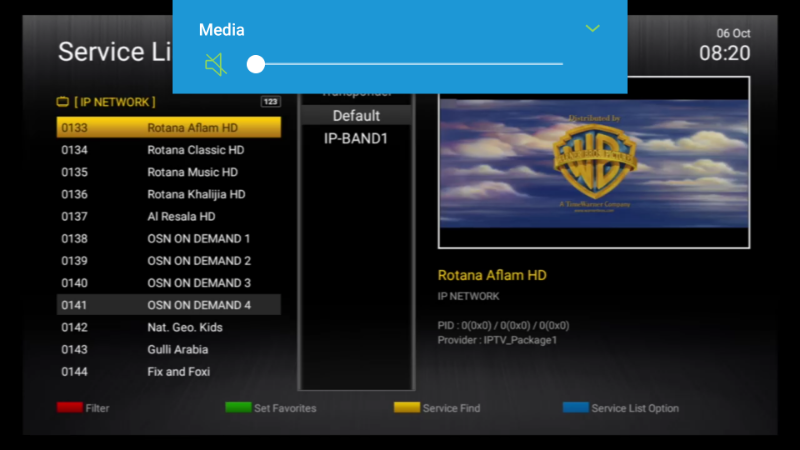Select channel 0140 OSN ON DEMAND 3
The height and width of the screenshot is (450, 800).
click(x=168, y=283)
